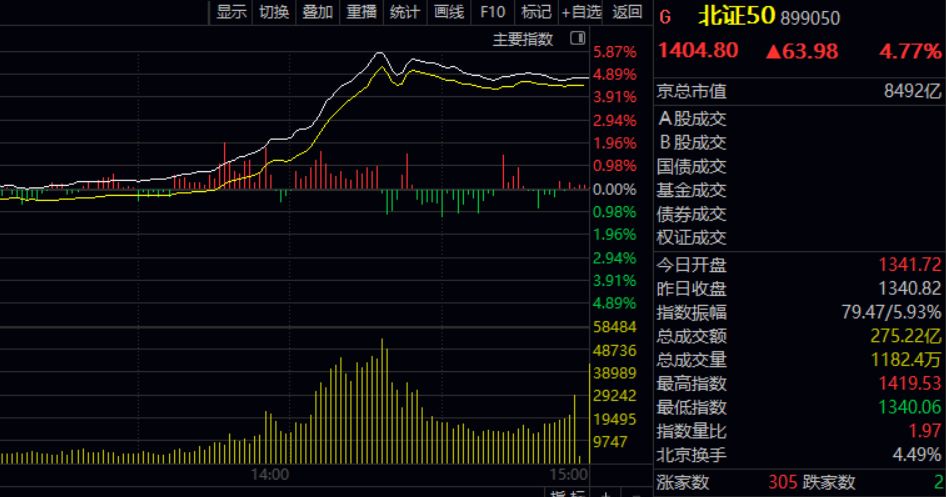The height and width of the screenshot is (497, 946).
Task: Click volume axis label 29242
Action: [x=614, y=396]
